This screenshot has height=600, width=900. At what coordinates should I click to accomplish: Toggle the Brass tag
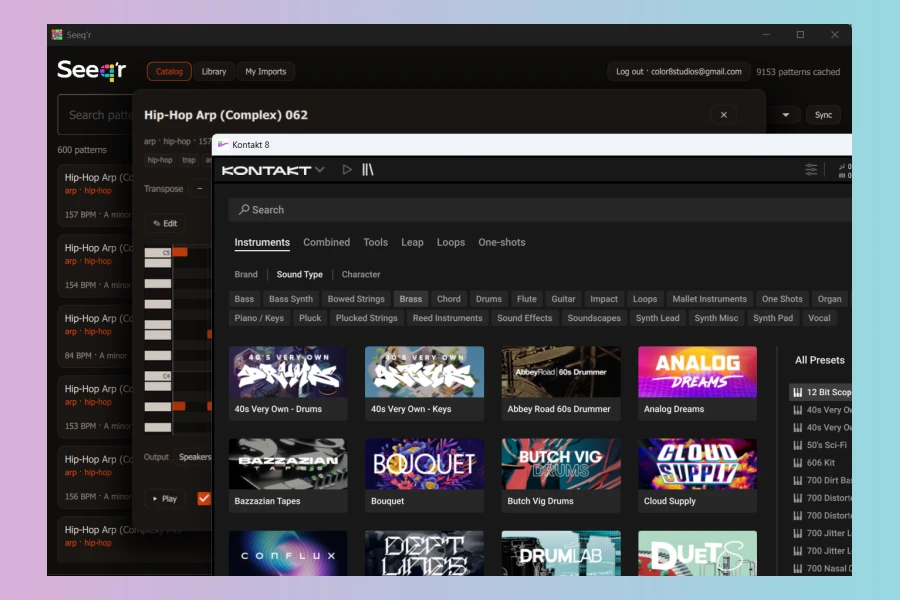click(410, 299)
